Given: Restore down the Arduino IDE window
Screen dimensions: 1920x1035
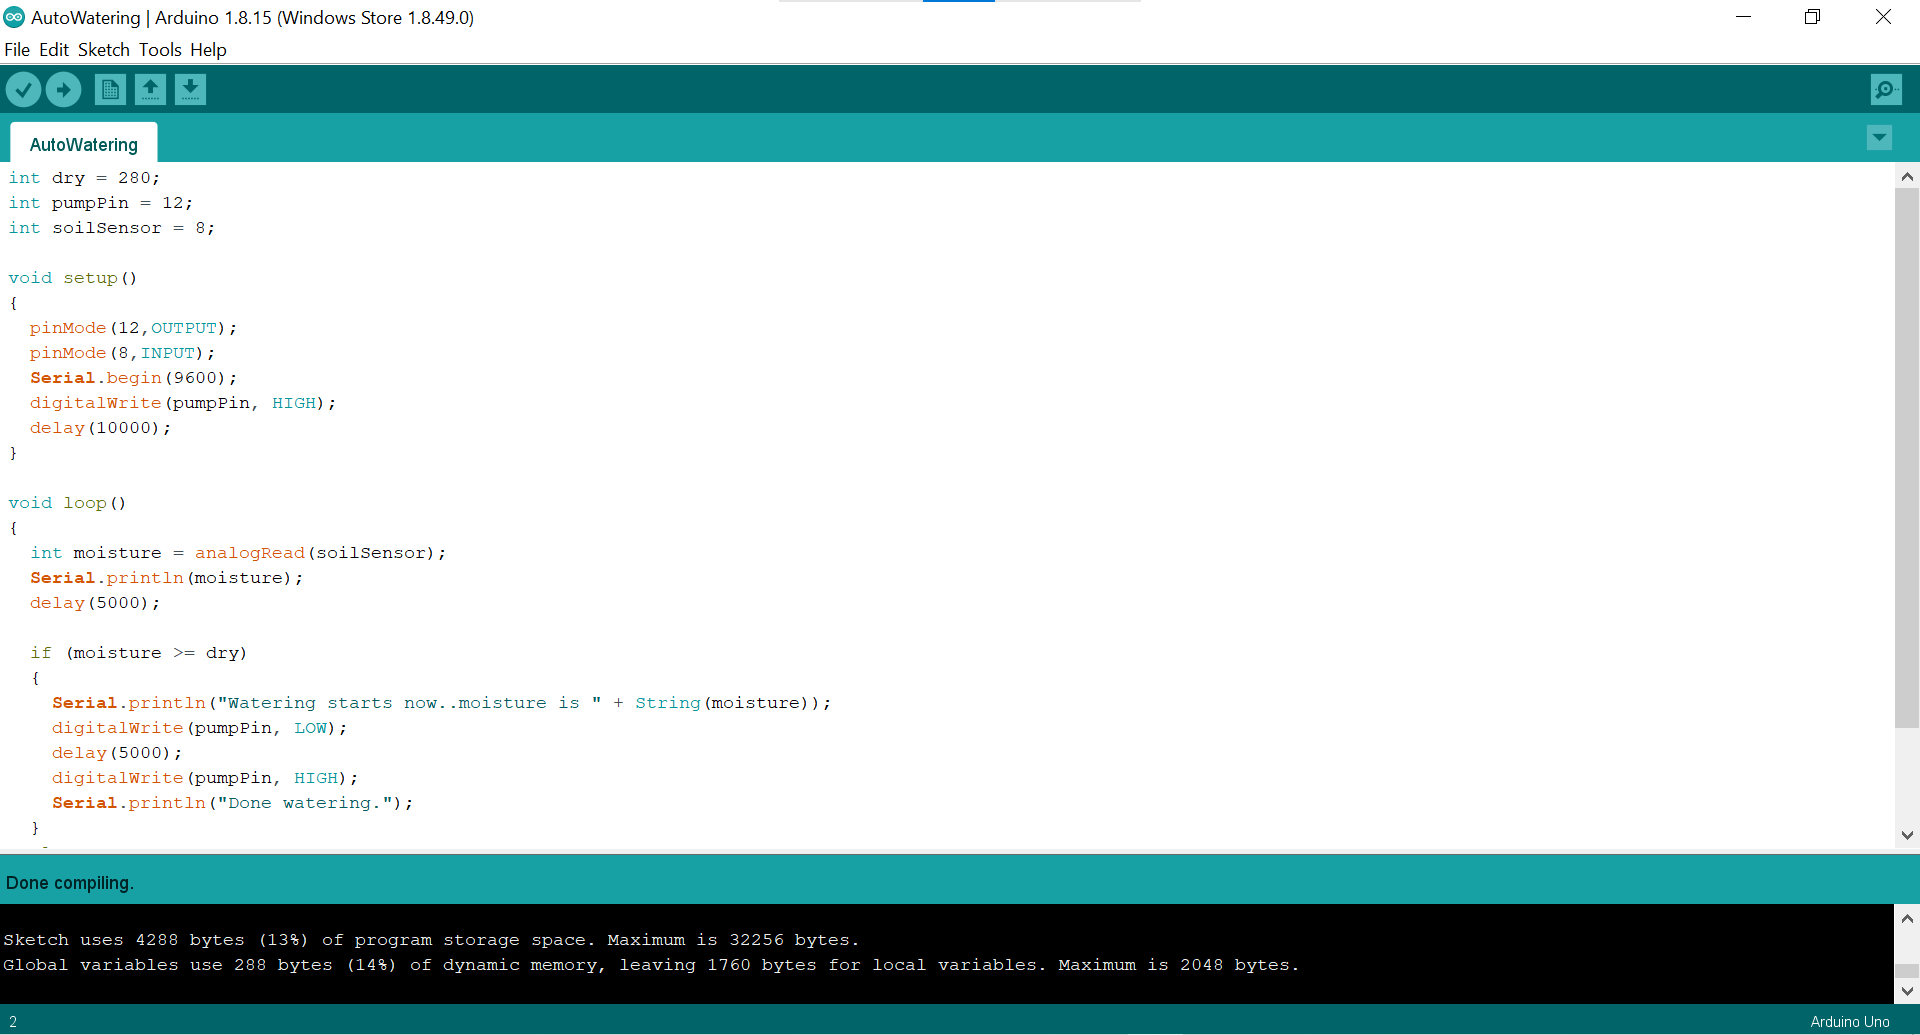Looking at the screenshot, I should [x=1812, y=17].
